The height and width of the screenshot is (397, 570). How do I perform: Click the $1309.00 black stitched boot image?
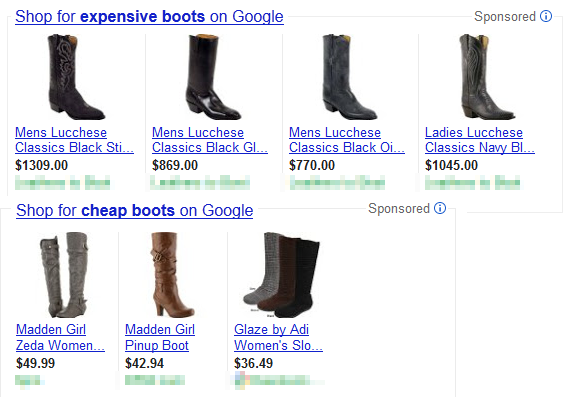[x=76, y=77]
